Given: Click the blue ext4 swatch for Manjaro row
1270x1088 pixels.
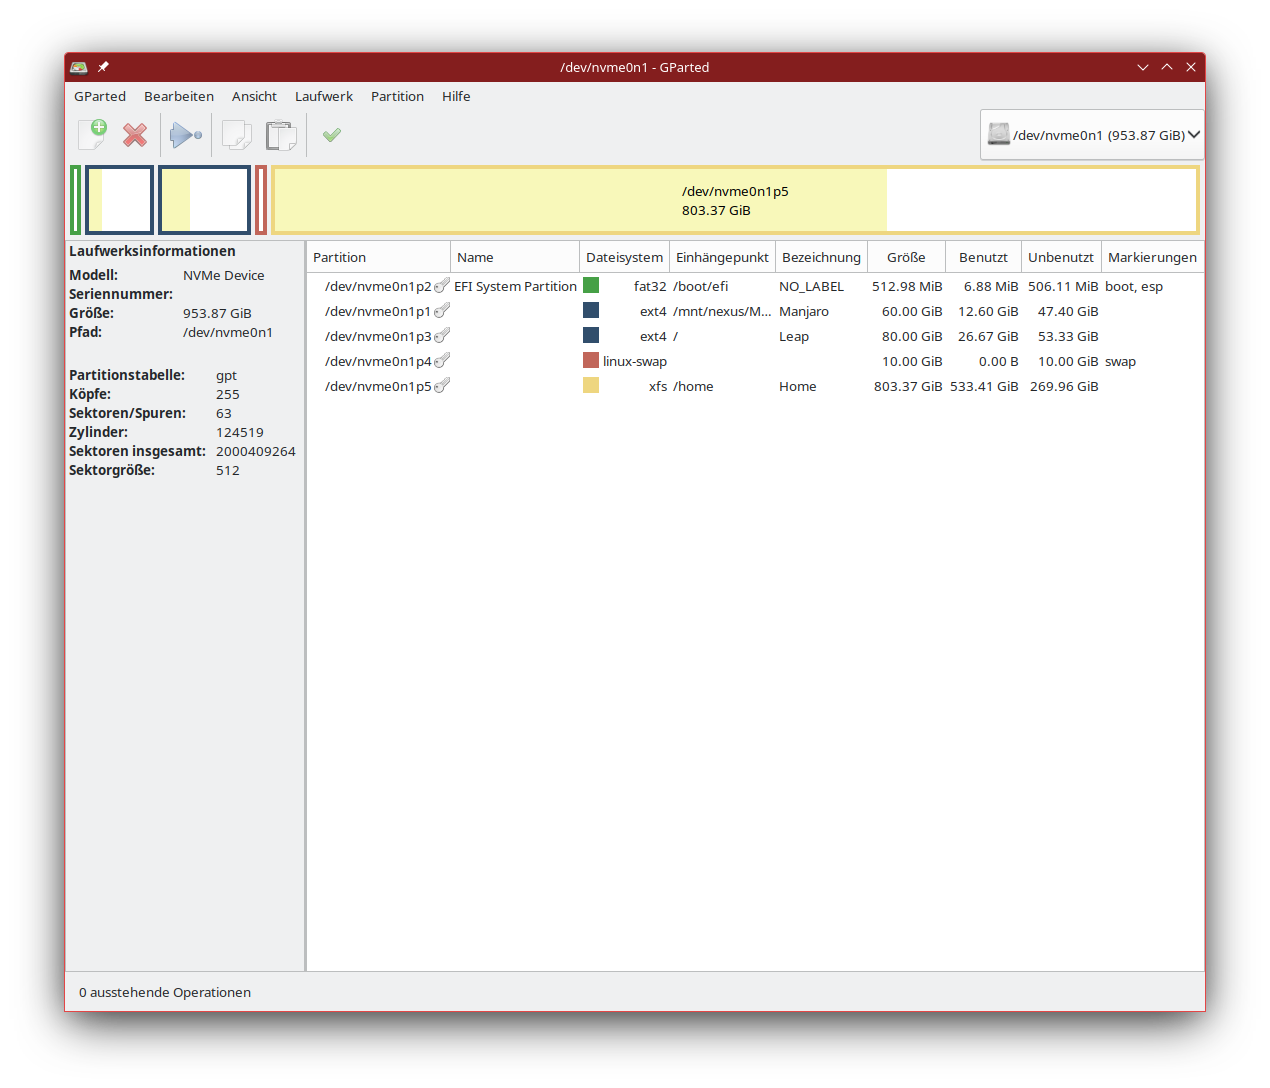Looking at the screenshot, I should (x=591, y=311).
